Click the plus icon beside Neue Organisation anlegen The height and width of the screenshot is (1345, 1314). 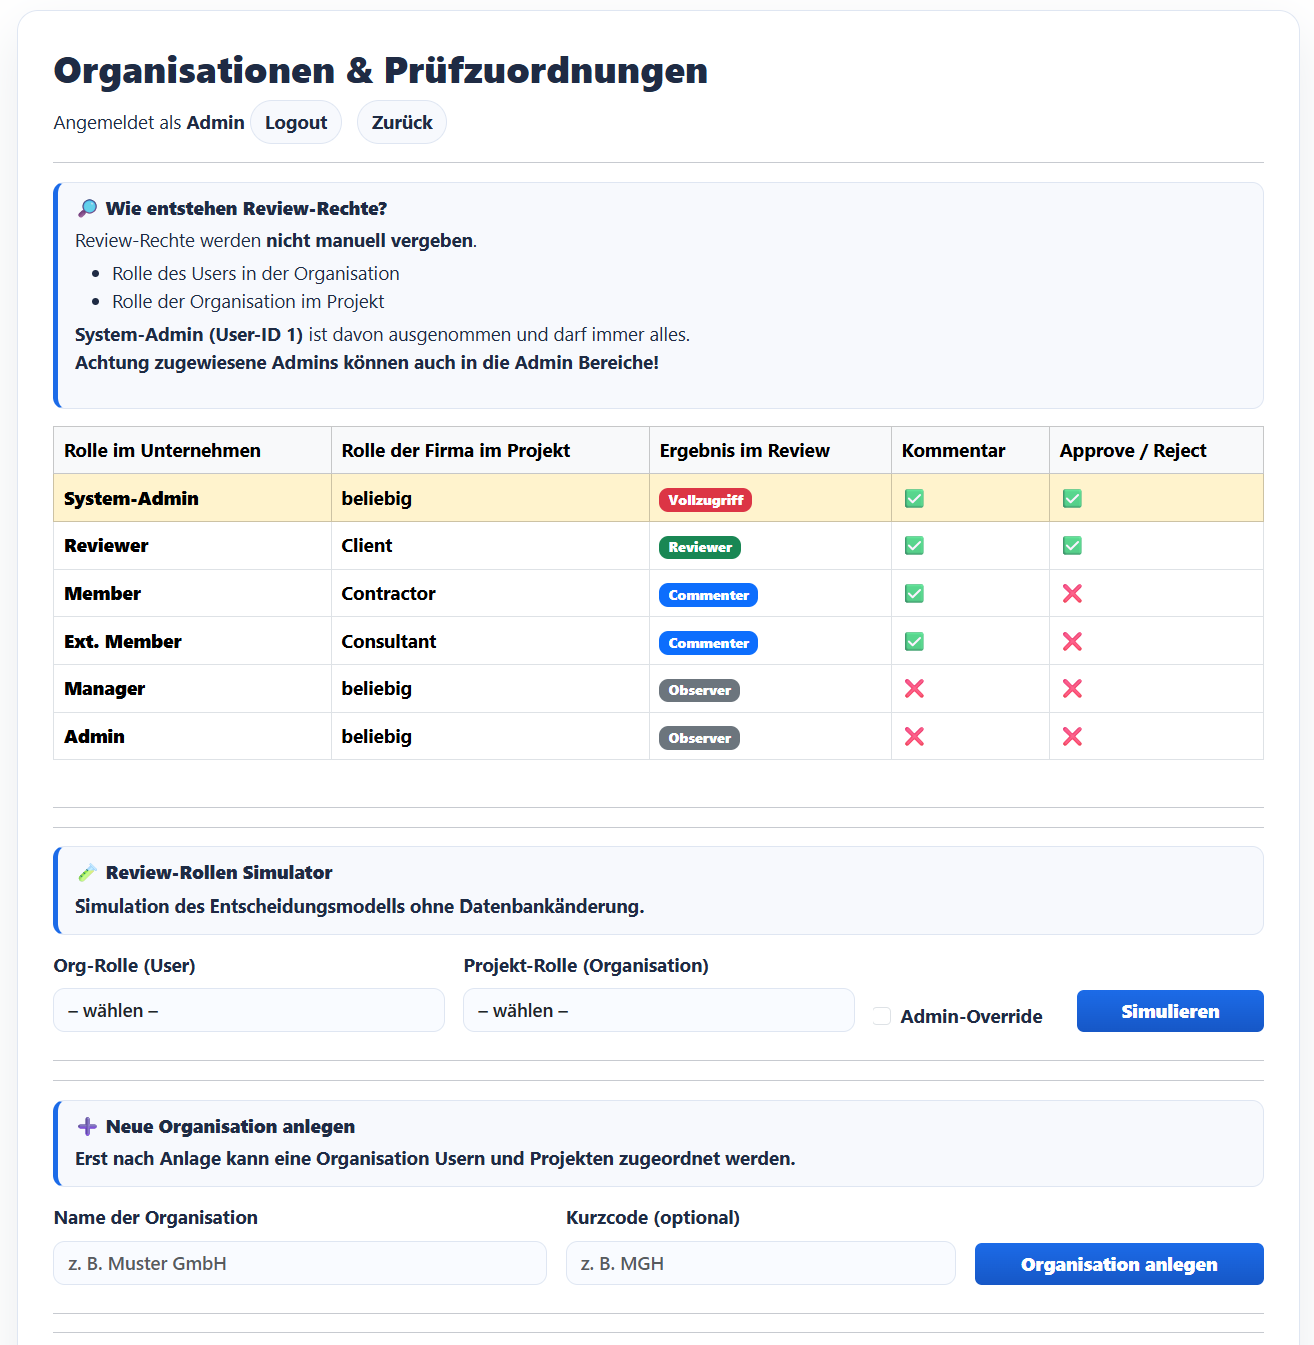point(87,1126)
